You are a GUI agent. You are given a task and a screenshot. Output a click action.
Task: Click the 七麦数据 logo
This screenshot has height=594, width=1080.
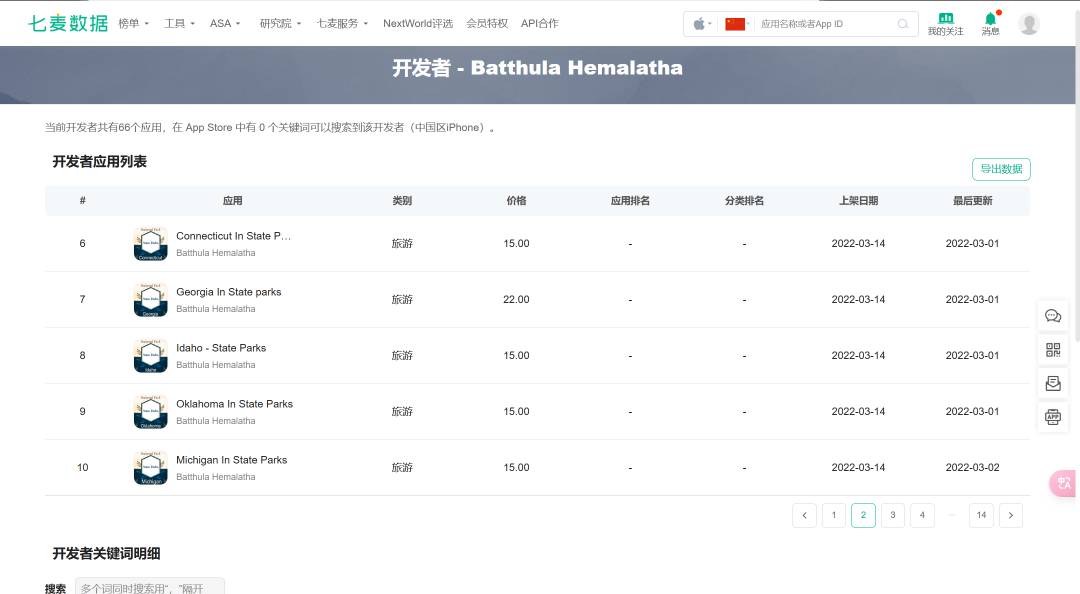pyautogui.click(x=68, y=23)
